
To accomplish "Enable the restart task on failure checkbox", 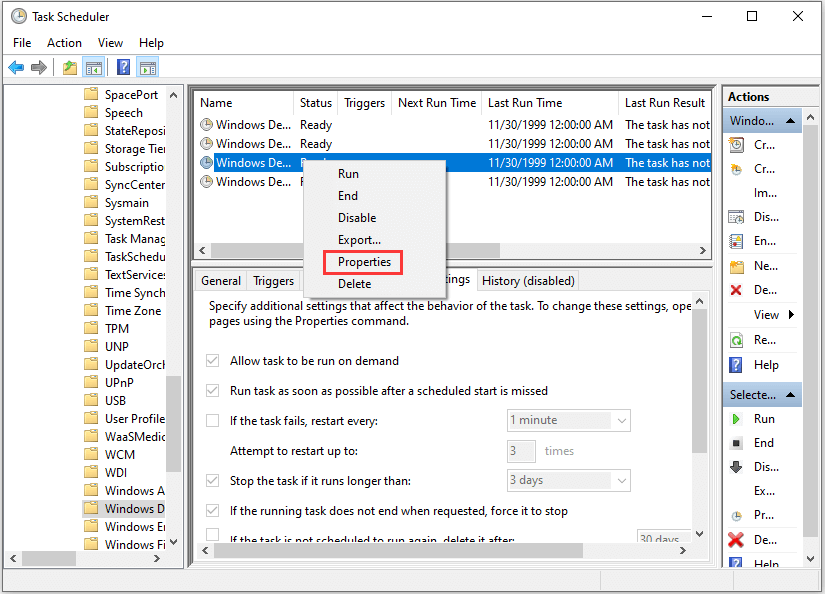I will (x=214, y=420).
